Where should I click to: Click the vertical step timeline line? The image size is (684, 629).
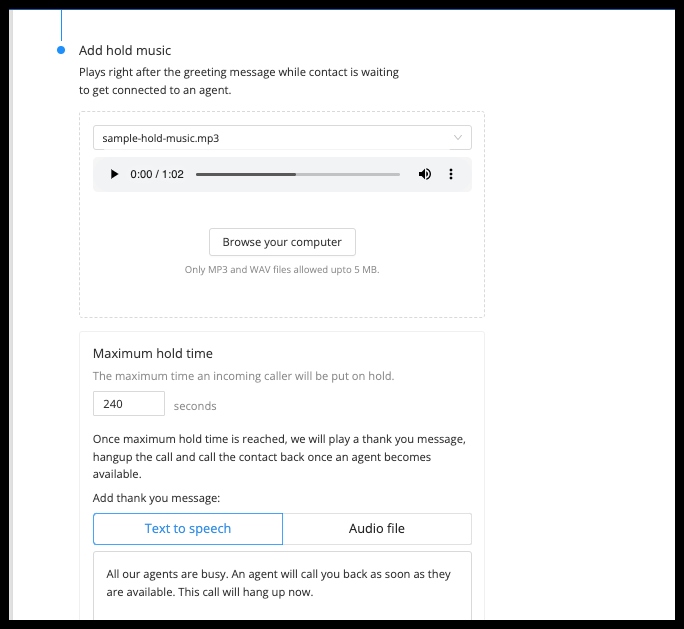click(61, 25)
